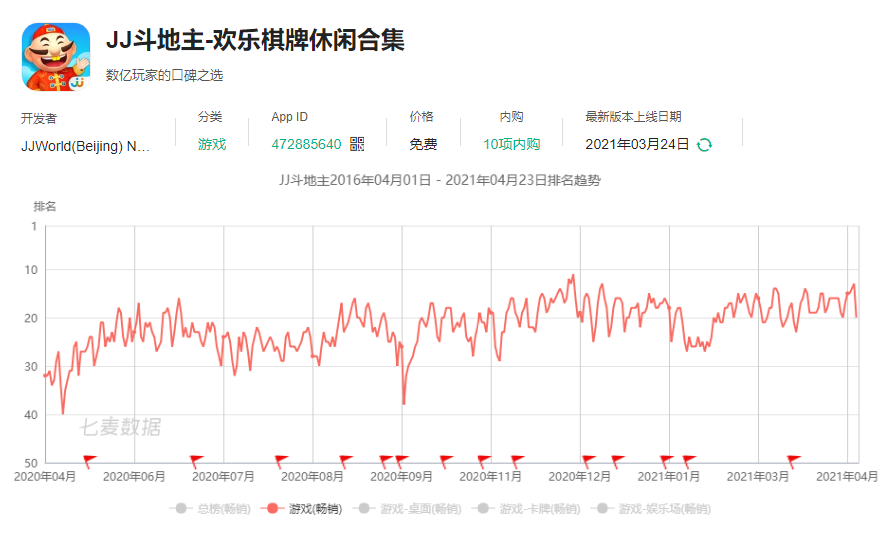Open the QR code next to App ID

pyautogui.click(x=357, y=144)
